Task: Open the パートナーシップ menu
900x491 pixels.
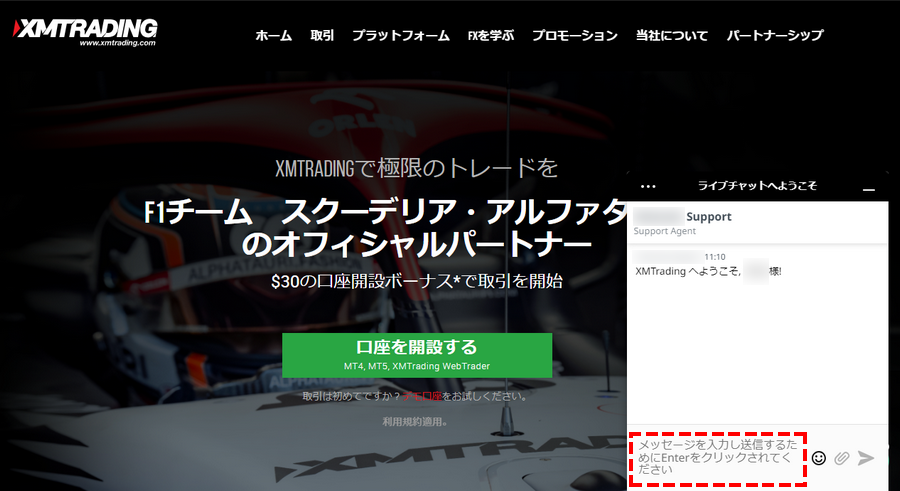Action: click(x=775, y=36)
